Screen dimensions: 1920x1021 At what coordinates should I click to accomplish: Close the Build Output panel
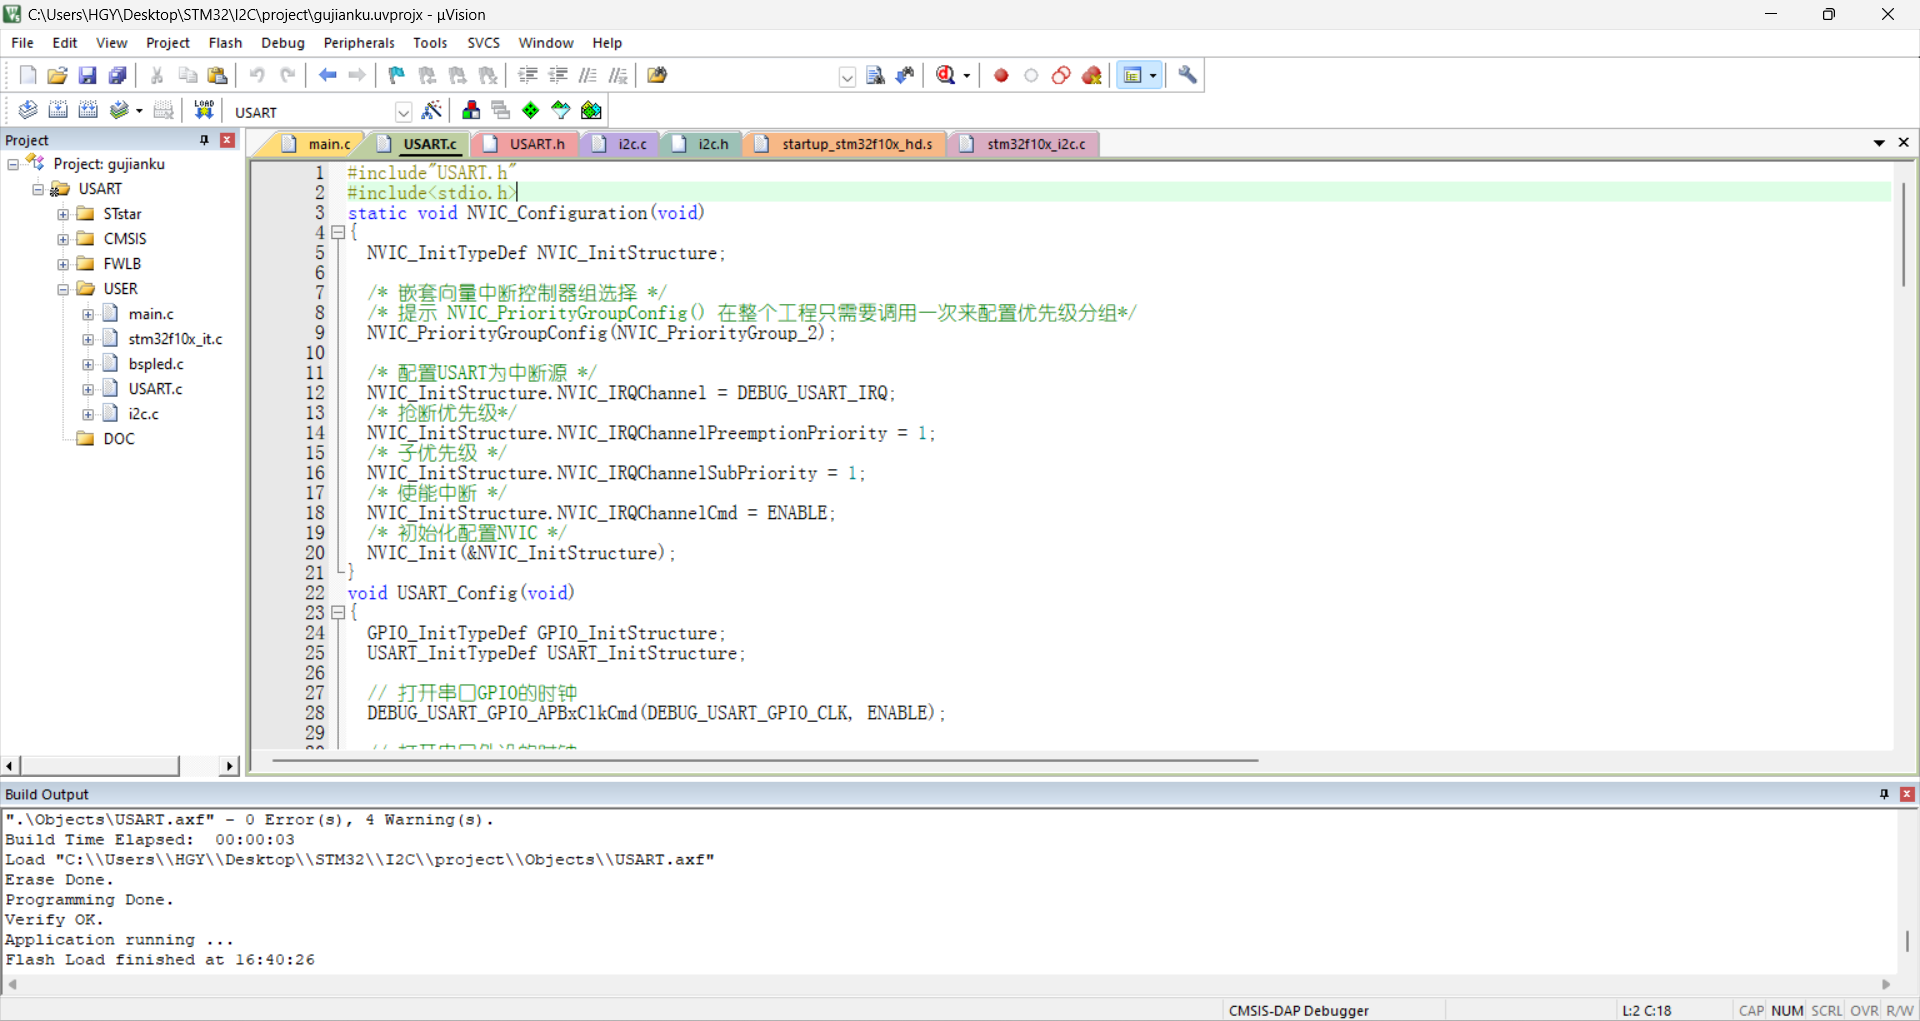tap(1907, 794)
